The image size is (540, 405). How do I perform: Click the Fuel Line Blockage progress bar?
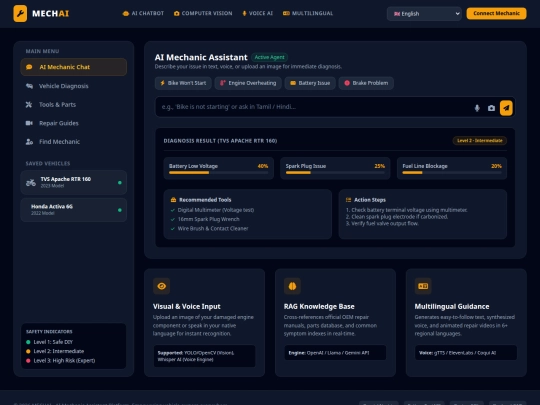[x=452, y=173]
